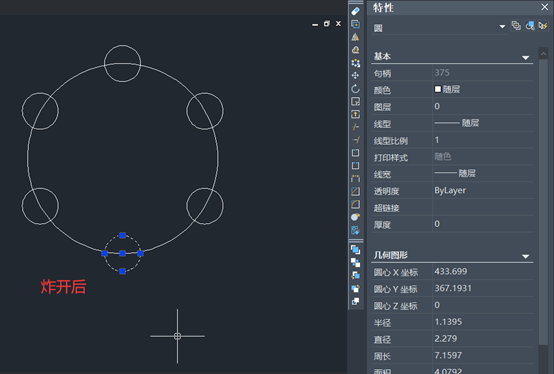Click the properties panel scrollbar up arrow
Viewport: 554px width, 374px height.
click(543, 54)
